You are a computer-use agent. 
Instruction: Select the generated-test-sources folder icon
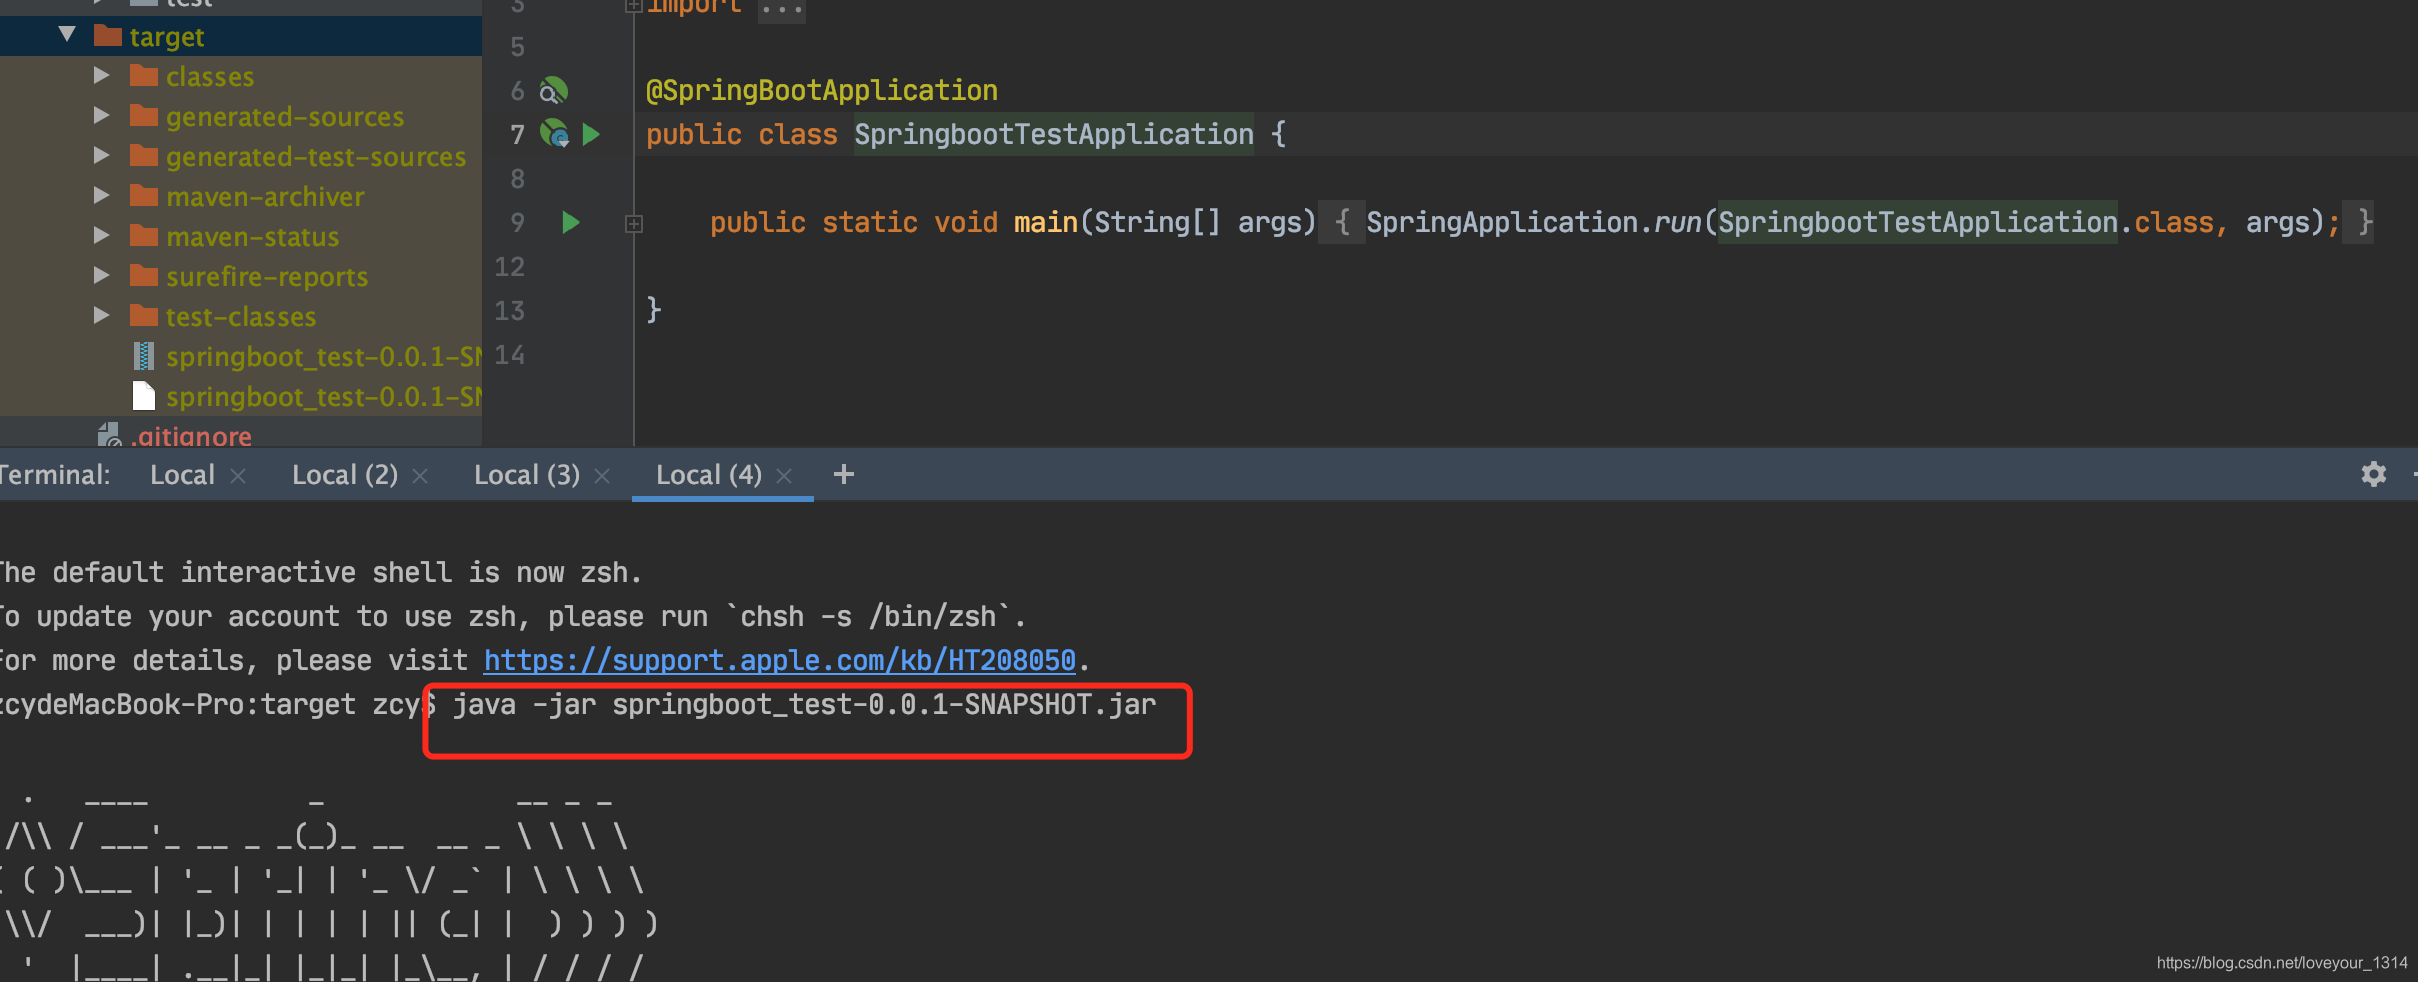coord(144,156)
